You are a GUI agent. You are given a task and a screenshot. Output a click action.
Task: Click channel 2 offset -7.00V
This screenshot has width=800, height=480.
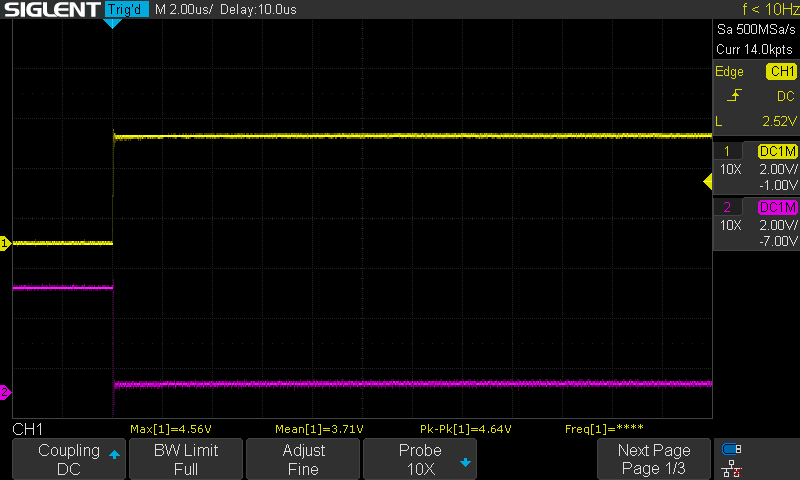pyautogui.click(x=778, y=241)
